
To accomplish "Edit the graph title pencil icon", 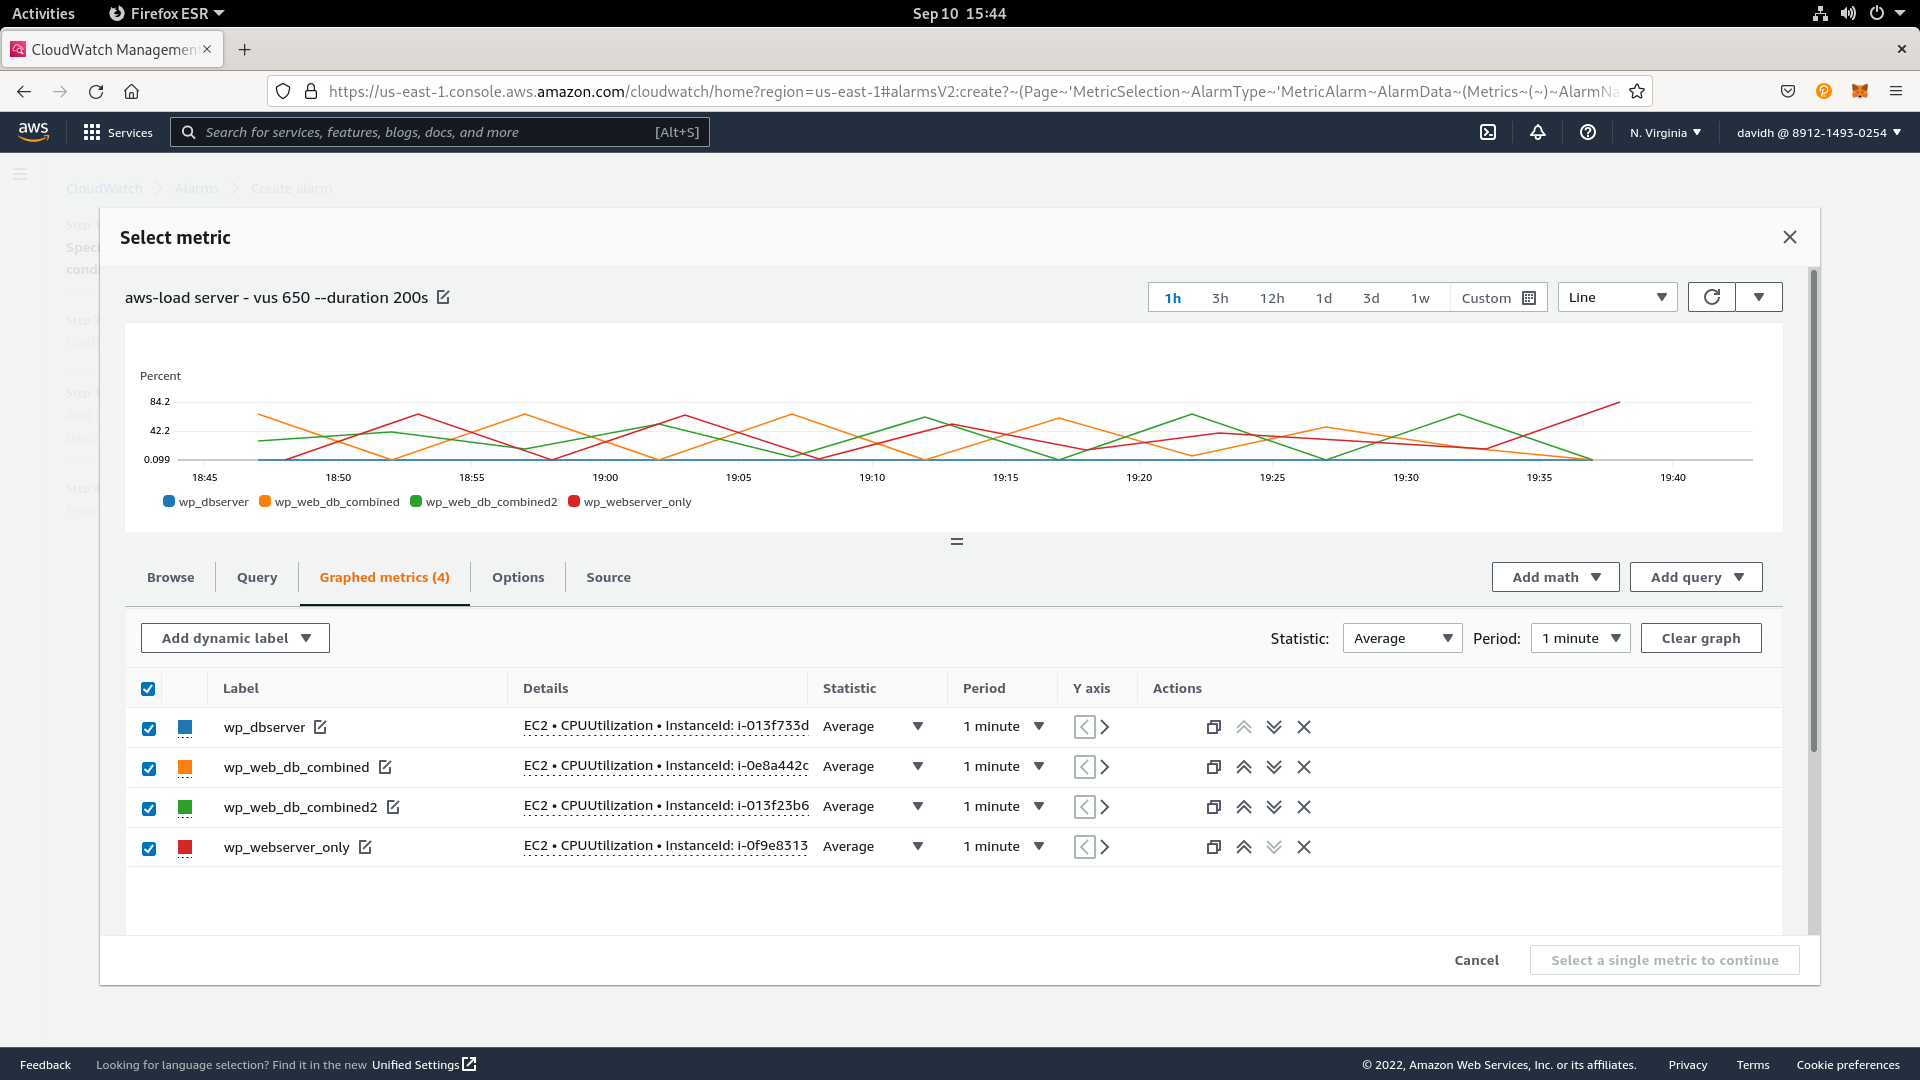I will (x=443, y=297).
